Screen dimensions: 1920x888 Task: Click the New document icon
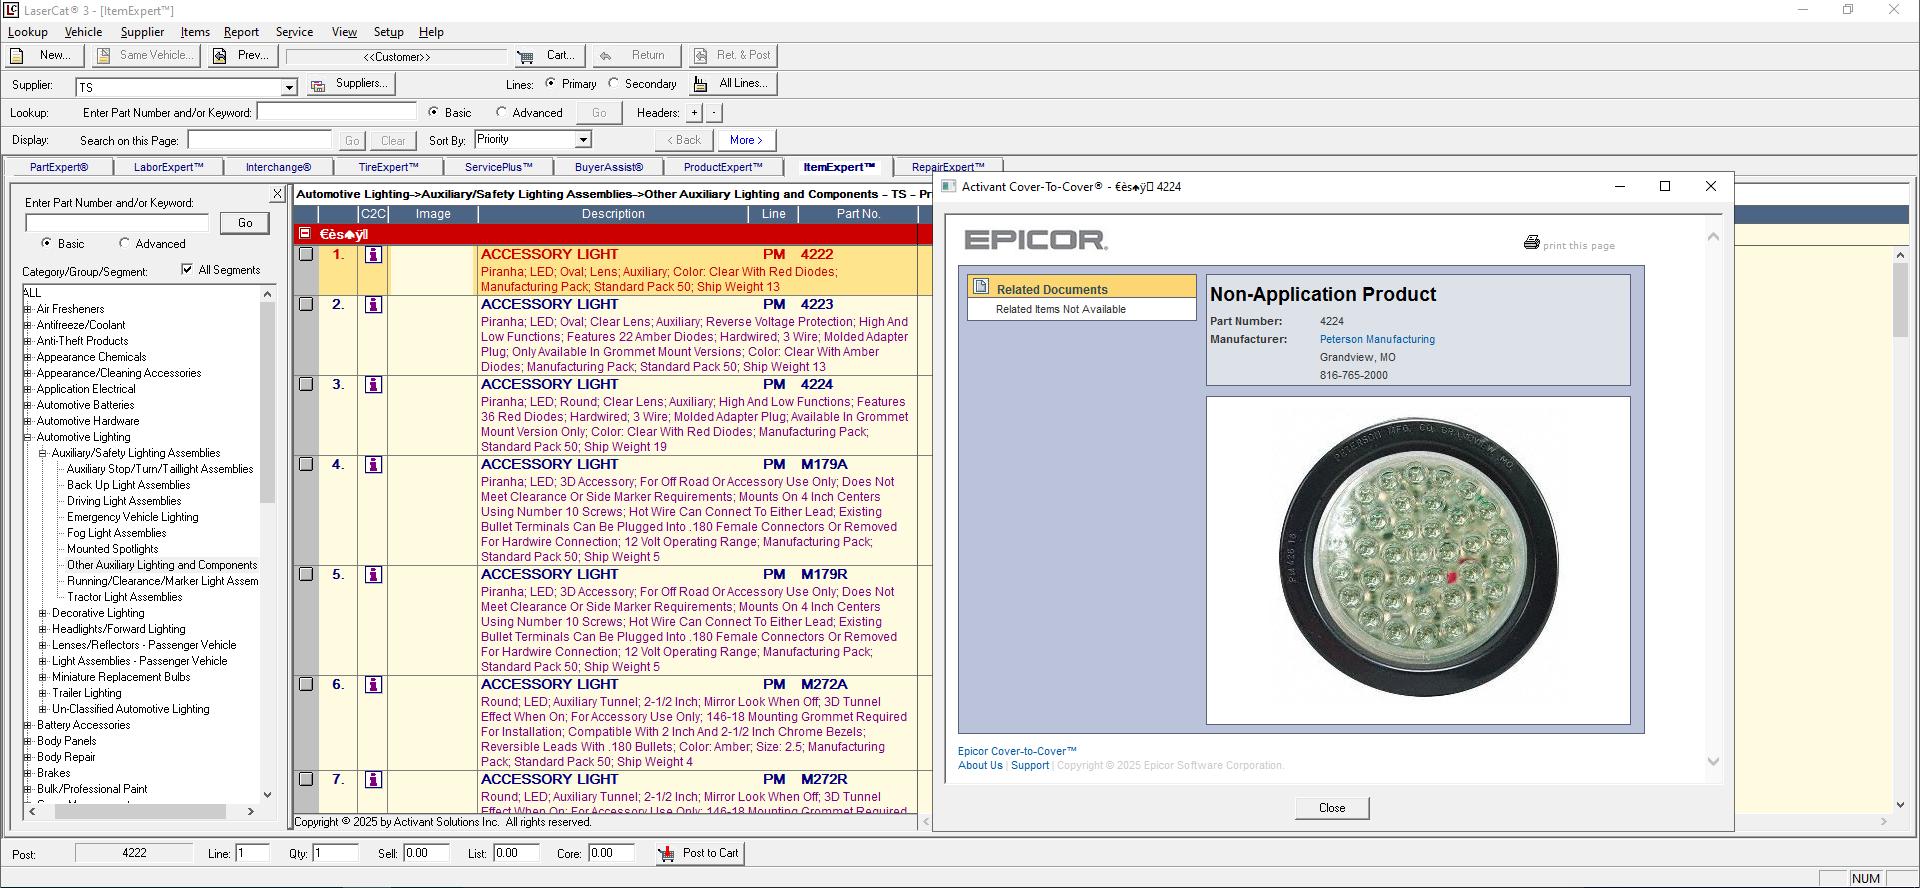pos(17,56)
